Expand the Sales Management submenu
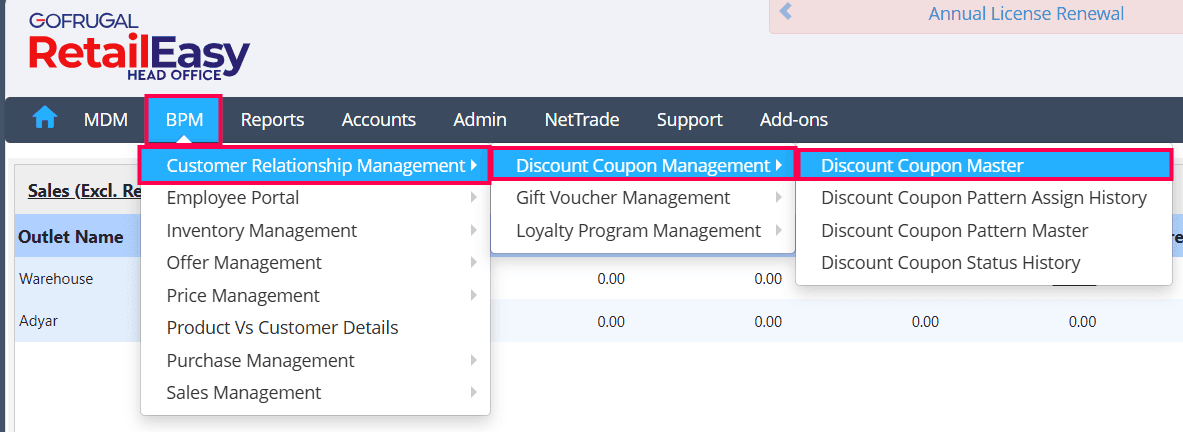The image size is (1183, 432). pos(315,392)
